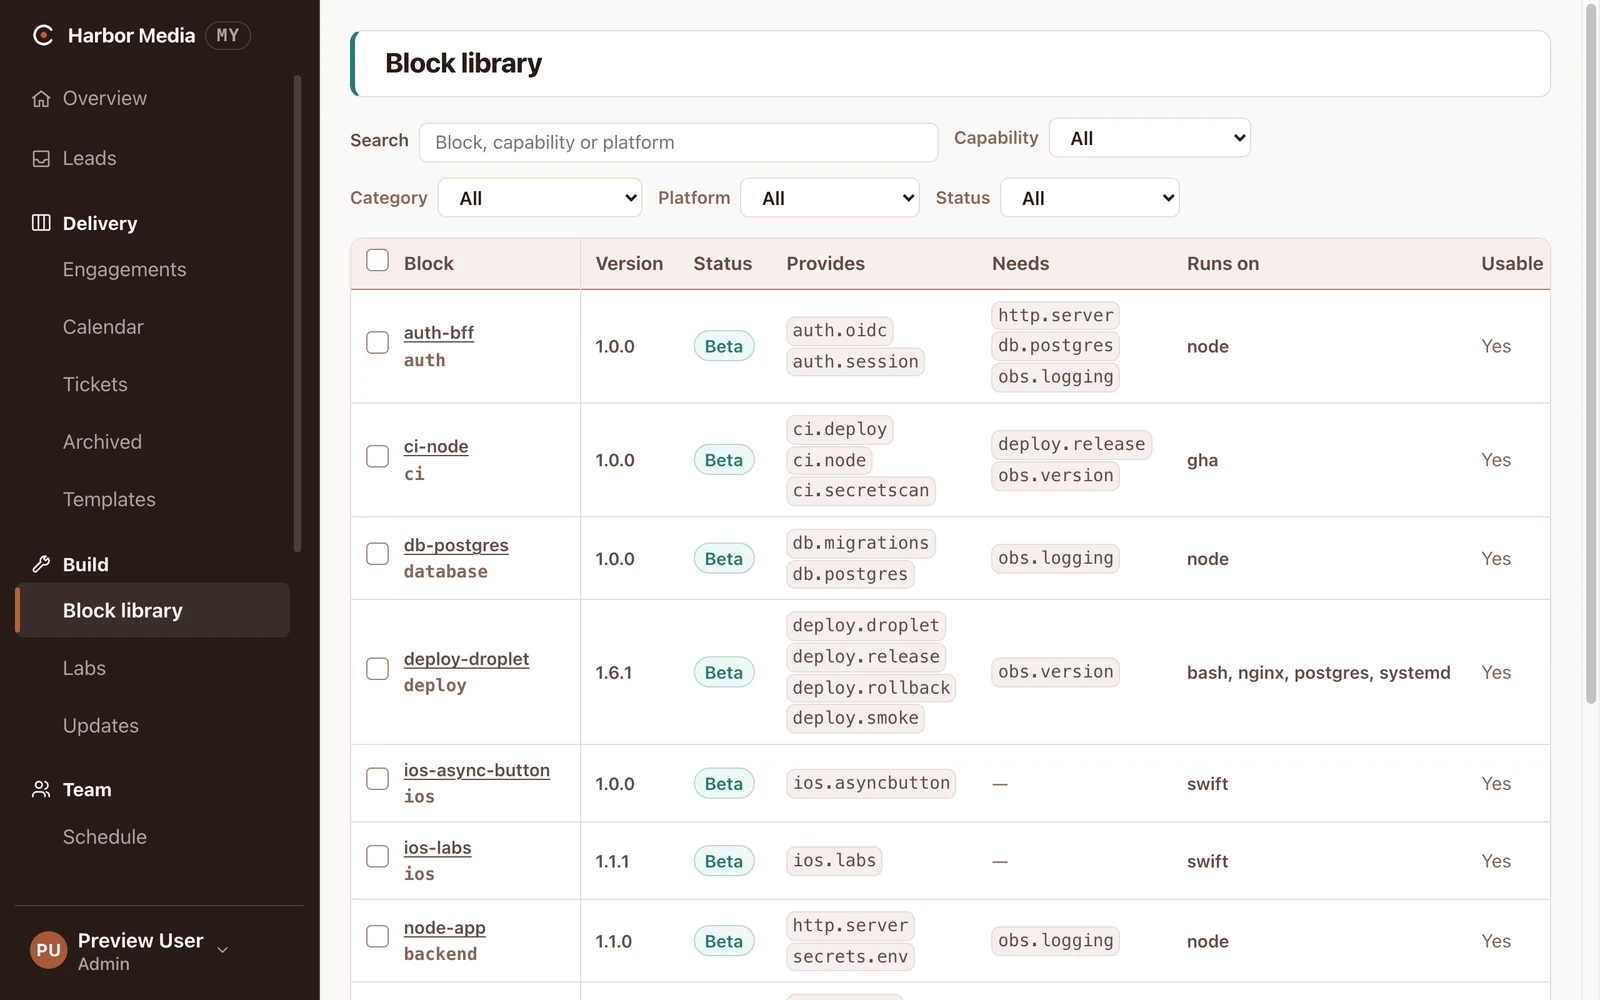Open Tickets in the sidebar
1600x1000 pixels.
[95, 385]
